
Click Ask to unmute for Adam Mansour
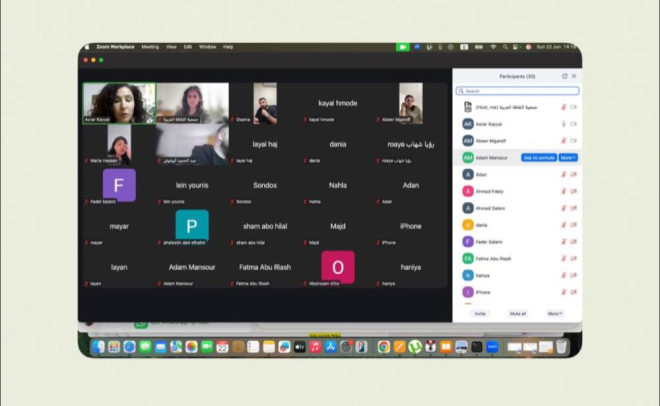pos(539,157)
